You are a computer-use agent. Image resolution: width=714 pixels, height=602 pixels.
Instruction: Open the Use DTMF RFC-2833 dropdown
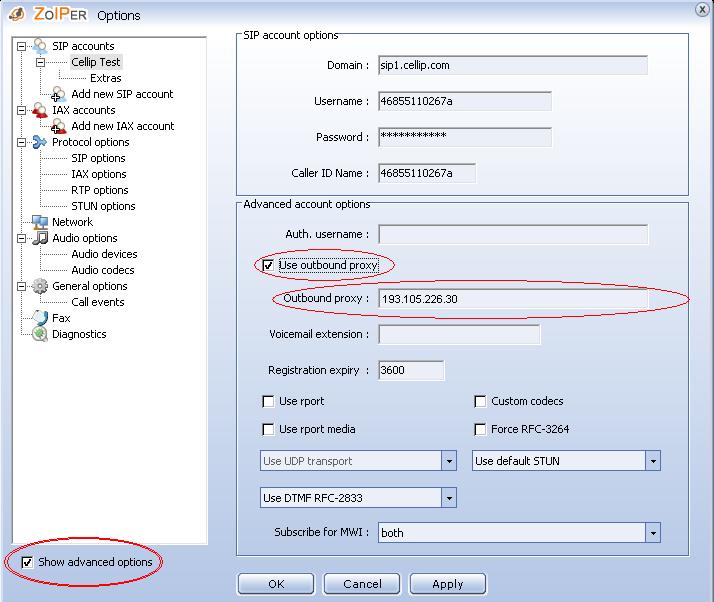pyautogui.click(x=449, y=498)
